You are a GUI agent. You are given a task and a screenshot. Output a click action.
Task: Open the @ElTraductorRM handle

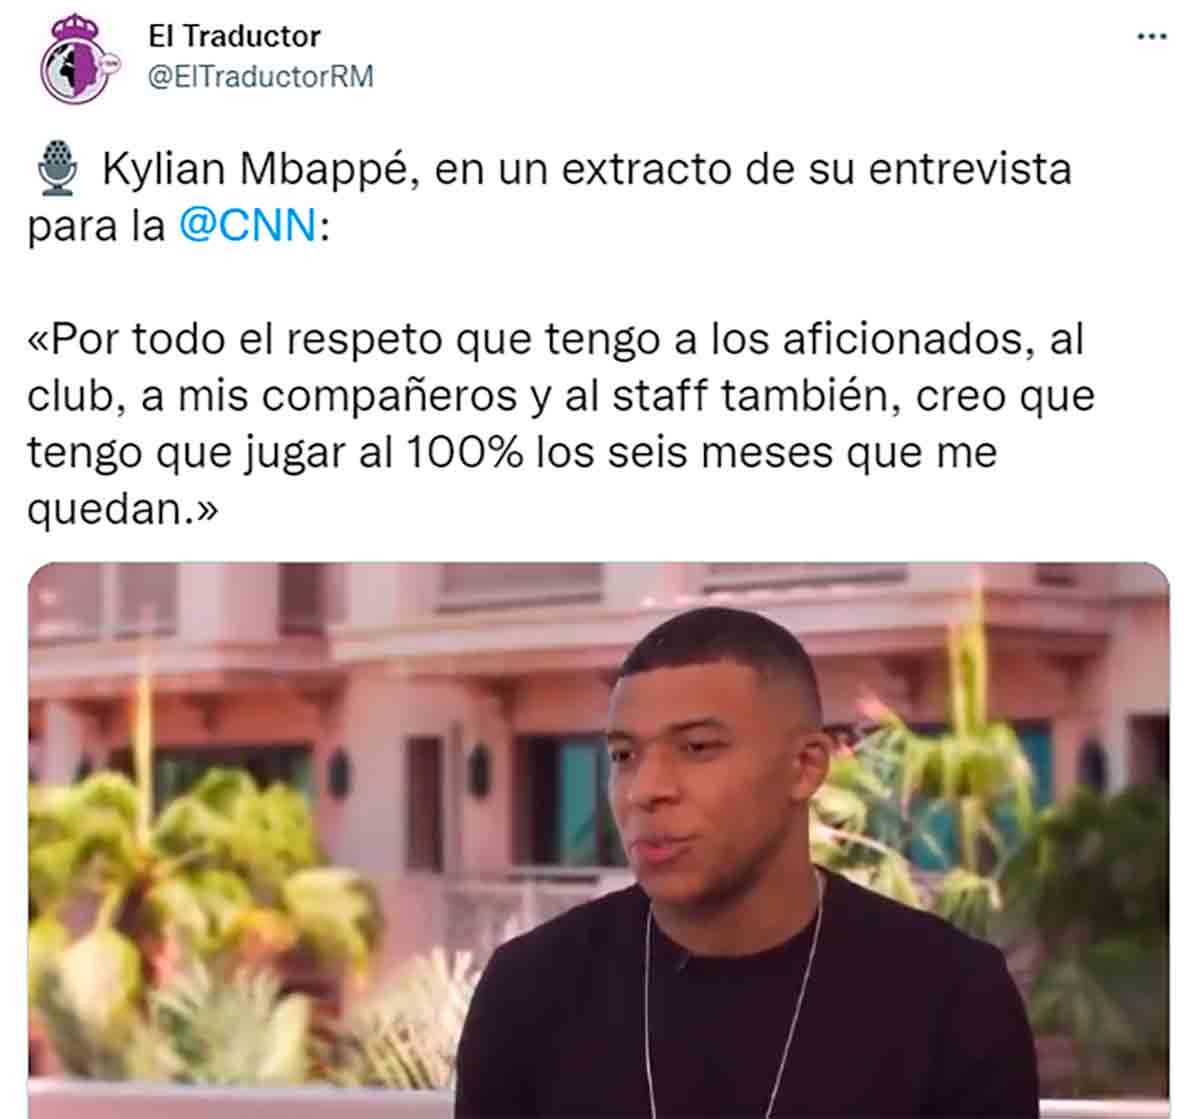(261, 77)
